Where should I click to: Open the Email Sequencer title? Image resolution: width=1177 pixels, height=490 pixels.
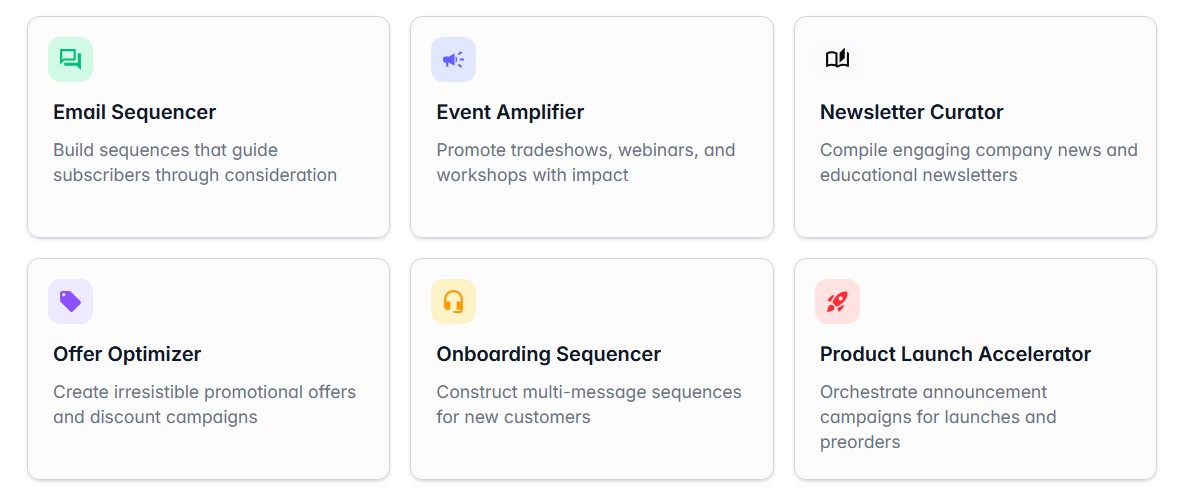tap(134, 112)
